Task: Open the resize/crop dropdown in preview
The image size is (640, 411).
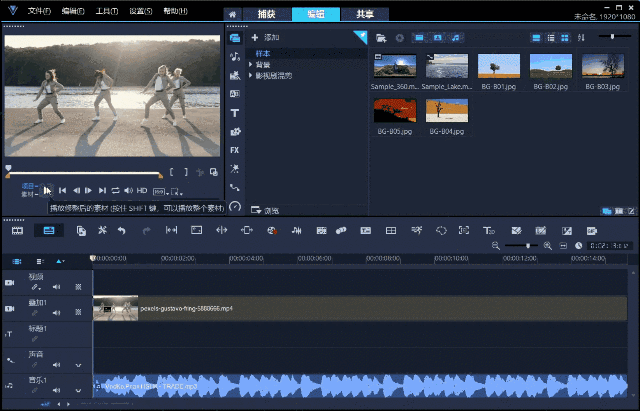Action: pyautogui.click(x=177, y=191)
